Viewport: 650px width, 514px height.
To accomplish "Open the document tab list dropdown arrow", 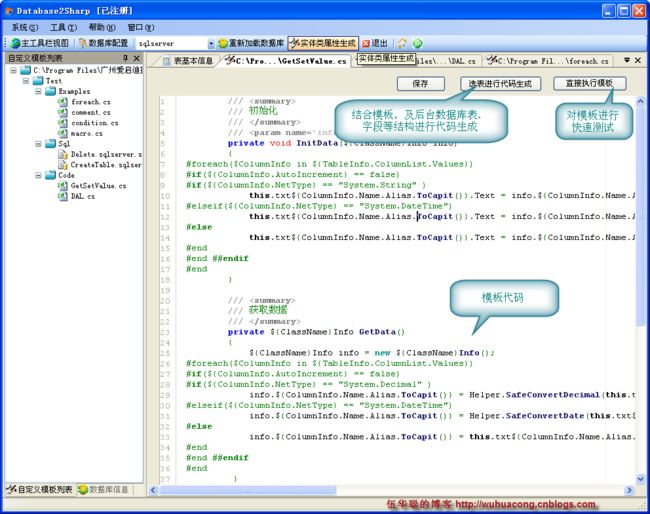I will tap(627, 60).
